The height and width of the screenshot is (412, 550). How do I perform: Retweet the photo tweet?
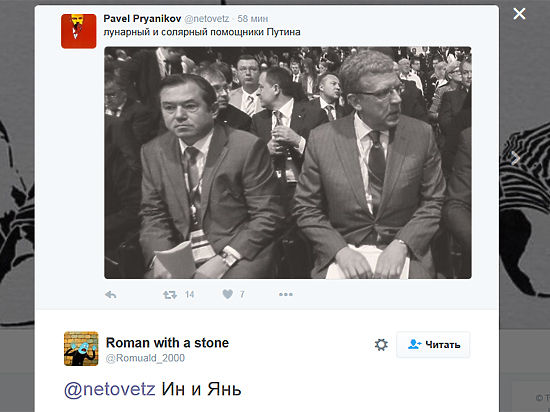[x=170, y=295]
